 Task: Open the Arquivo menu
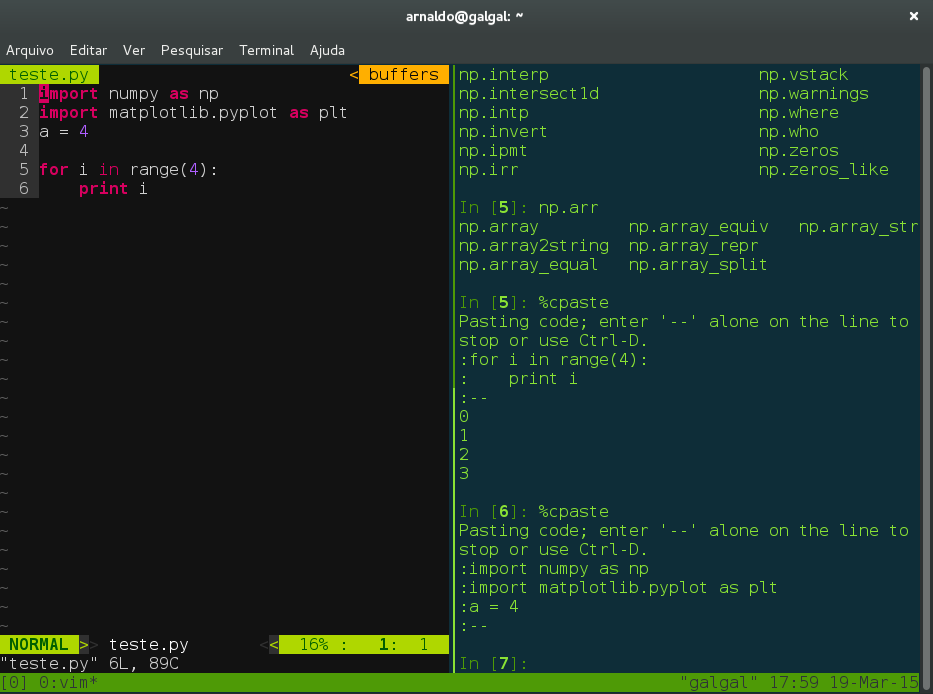pos(30,50)
